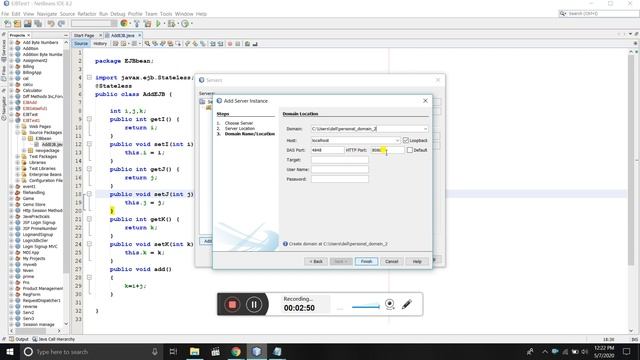Click the Password input field
The width and height of the screenshot is (640, 360).
coord(340,179)
